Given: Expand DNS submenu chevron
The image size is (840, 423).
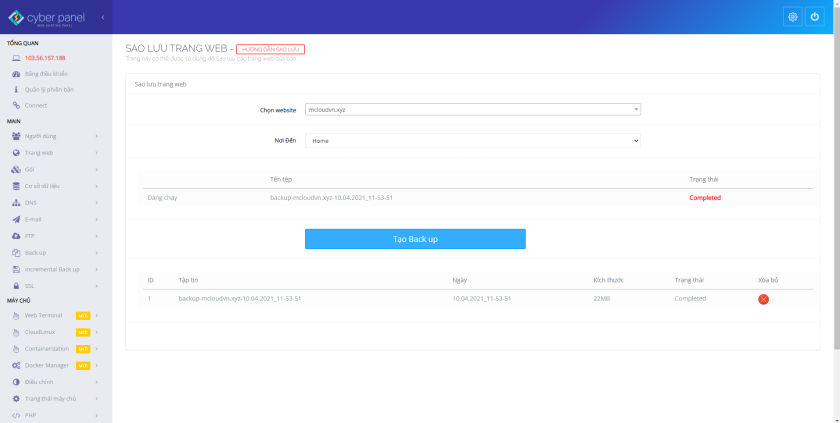Looking at the screenshot, I should (96, 203).
